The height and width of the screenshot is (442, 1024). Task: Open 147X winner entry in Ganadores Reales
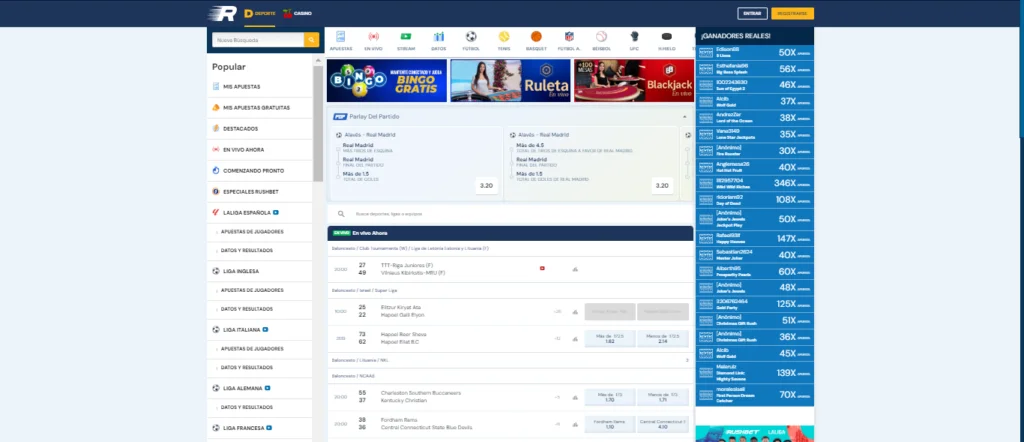tap(755, 238)
